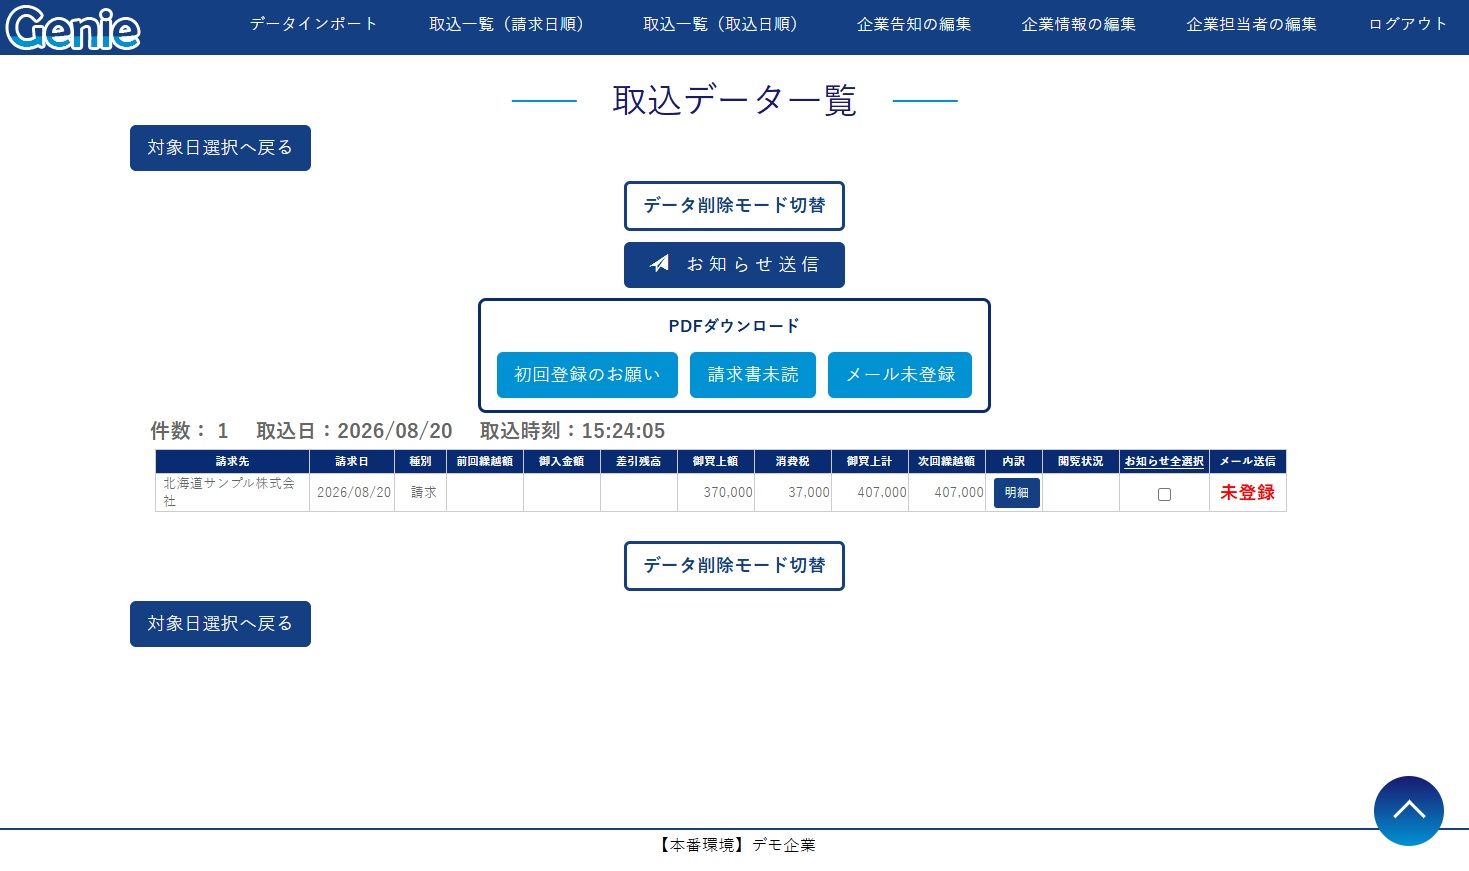1469x871 pixels.
Task: Click the 前回繰越額 column header
Action: (485, 461)
